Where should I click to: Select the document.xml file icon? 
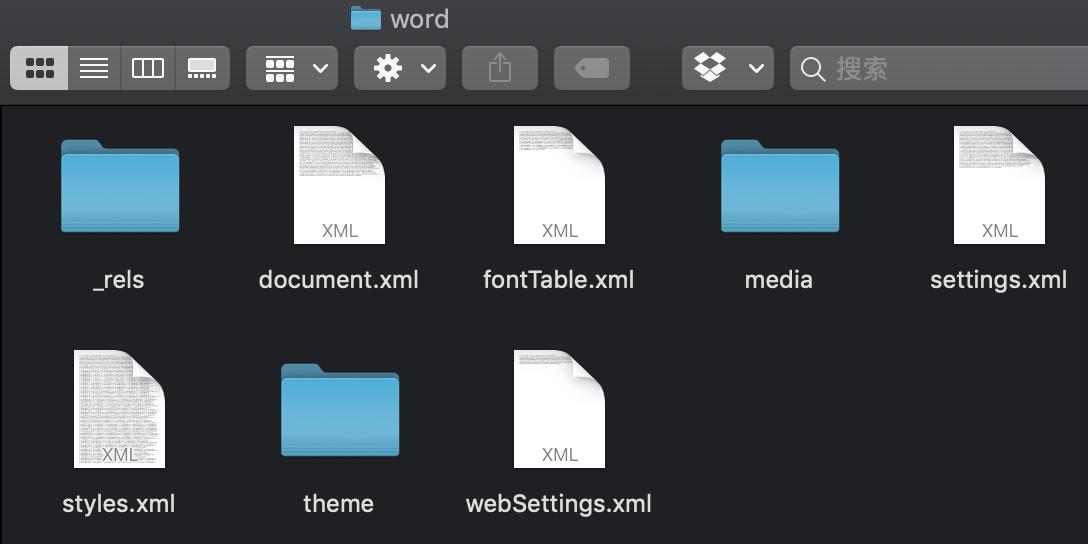[x=339, y=185]
